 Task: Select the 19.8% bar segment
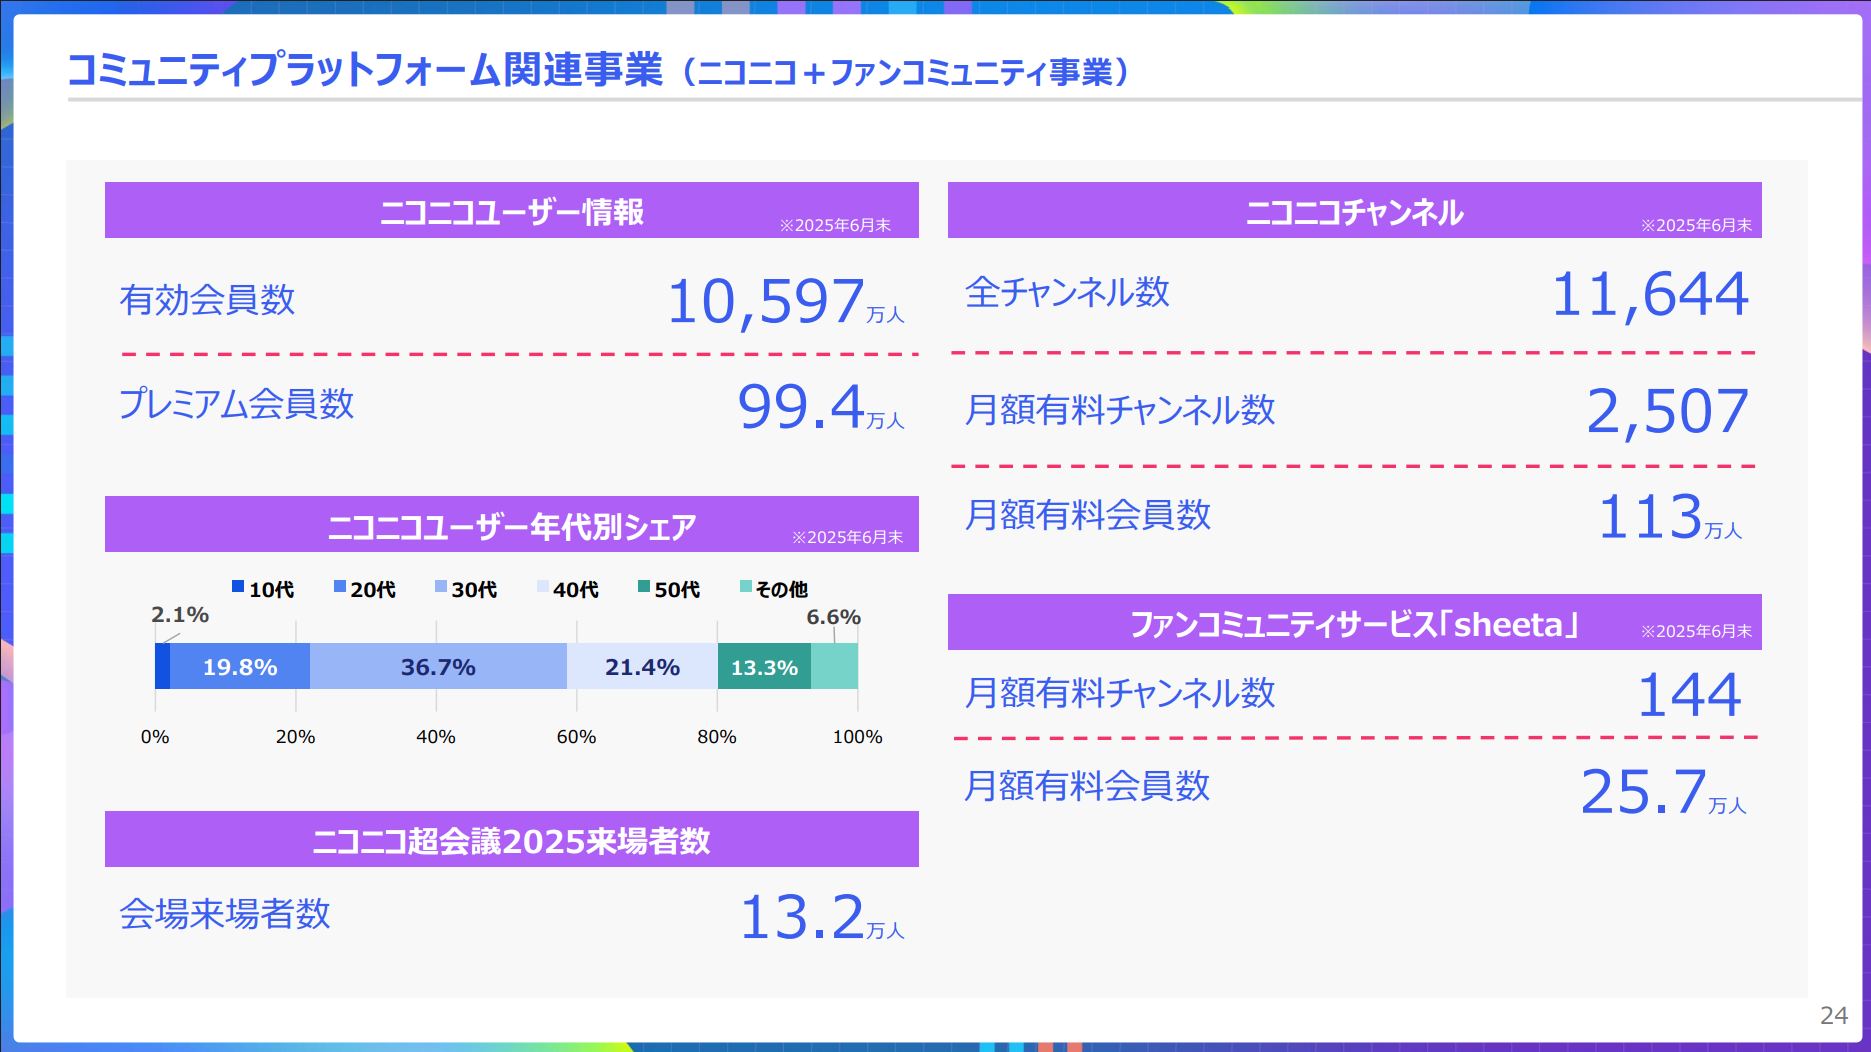click(x=240, y=666)
